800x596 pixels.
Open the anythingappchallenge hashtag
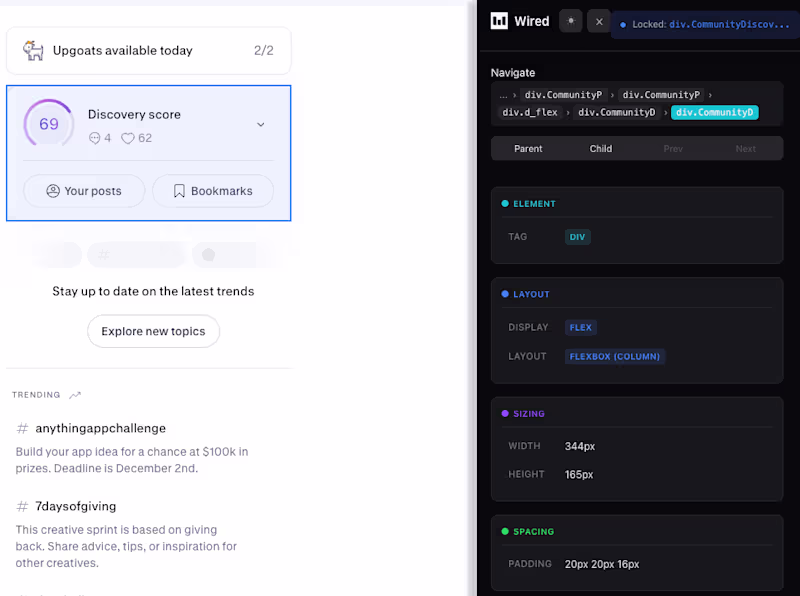click(x=101, y=428)
